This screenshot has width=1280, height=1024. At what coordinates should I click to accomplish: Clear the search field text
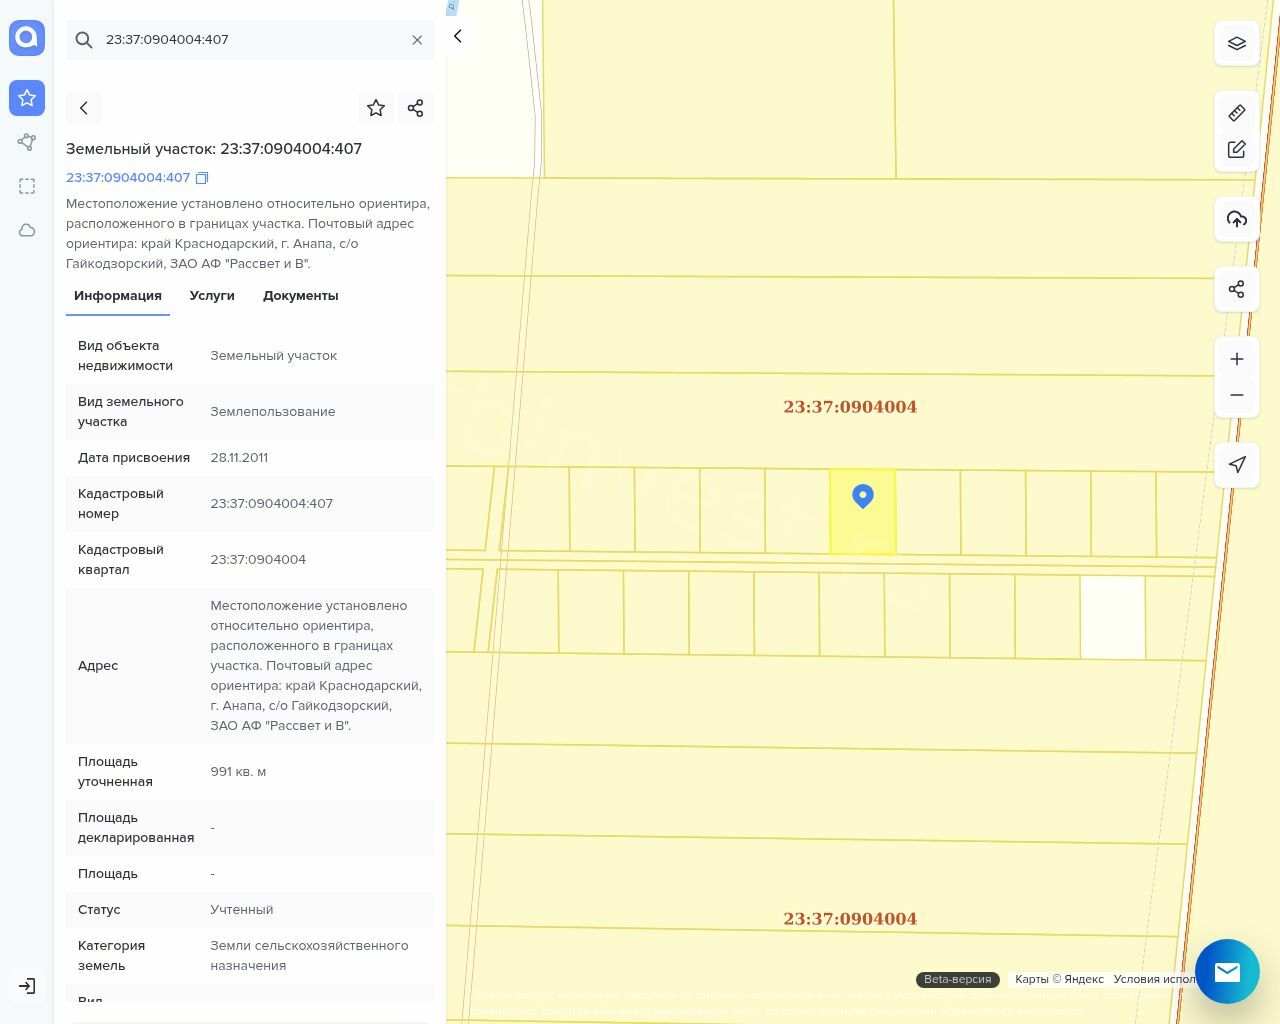417,40
